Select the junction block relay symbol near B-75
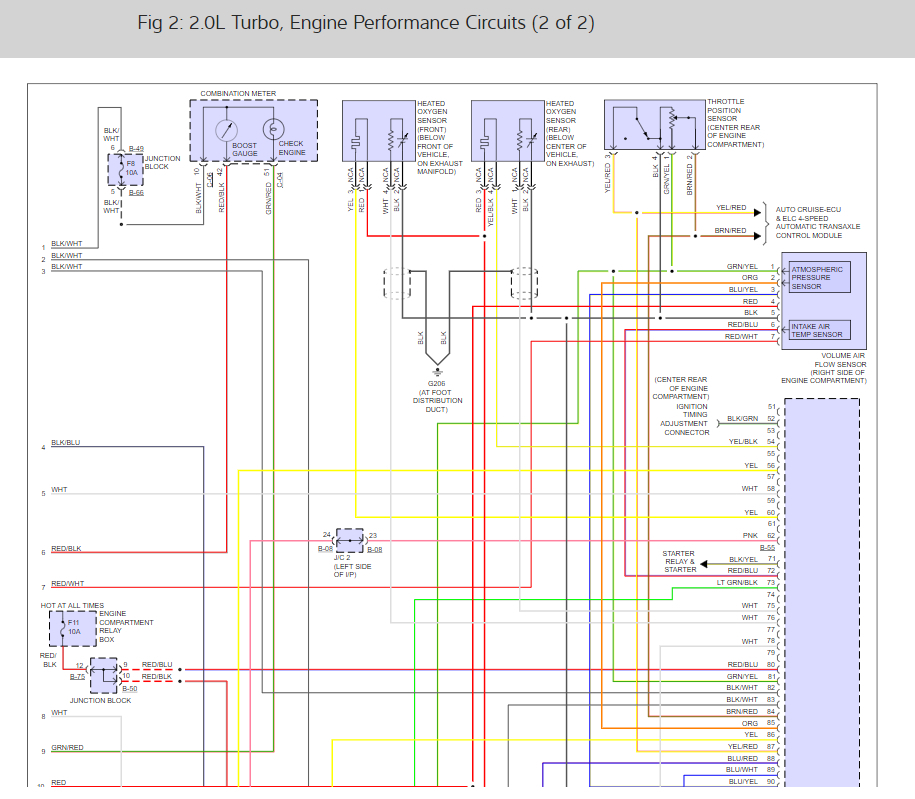Screen dimensions: 915x799 click(x=104, y=676)
